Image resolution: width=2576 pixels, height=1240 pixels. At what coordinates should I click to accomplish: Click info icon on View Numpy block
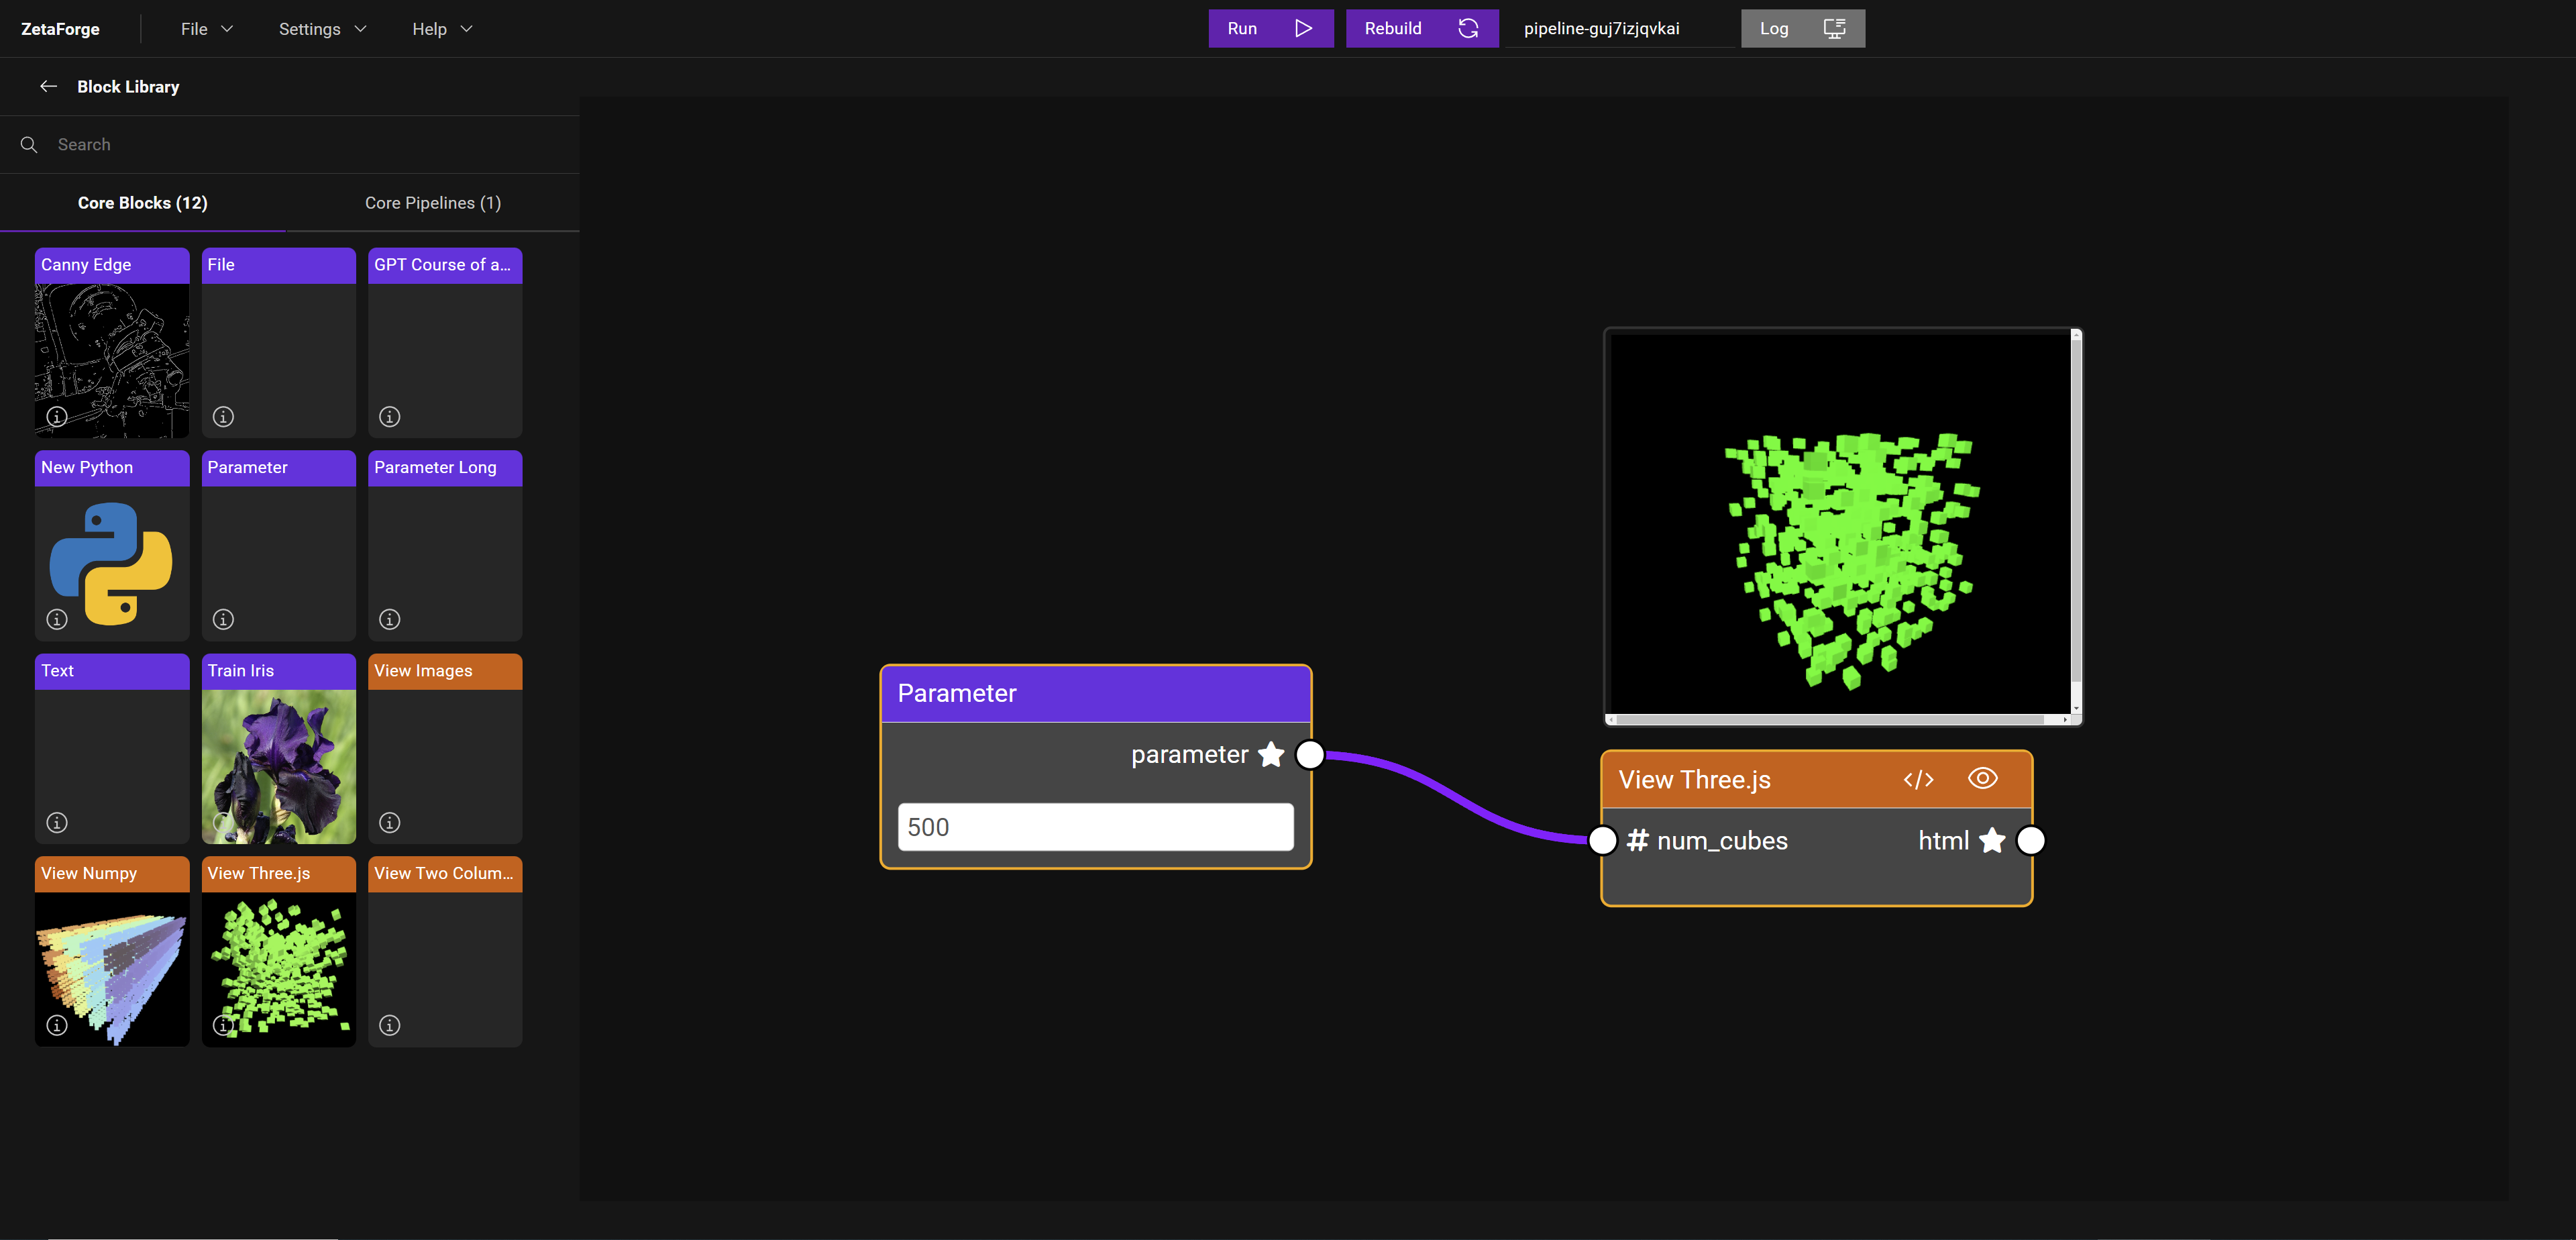point(57,1025)
